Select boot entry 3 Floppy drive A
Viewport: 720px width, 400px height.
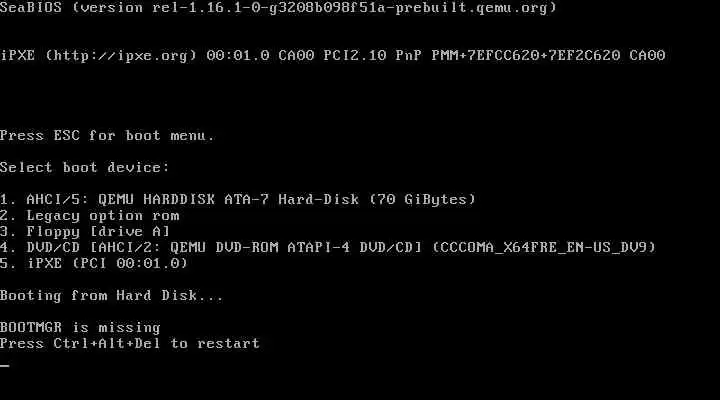pos(85,231)
